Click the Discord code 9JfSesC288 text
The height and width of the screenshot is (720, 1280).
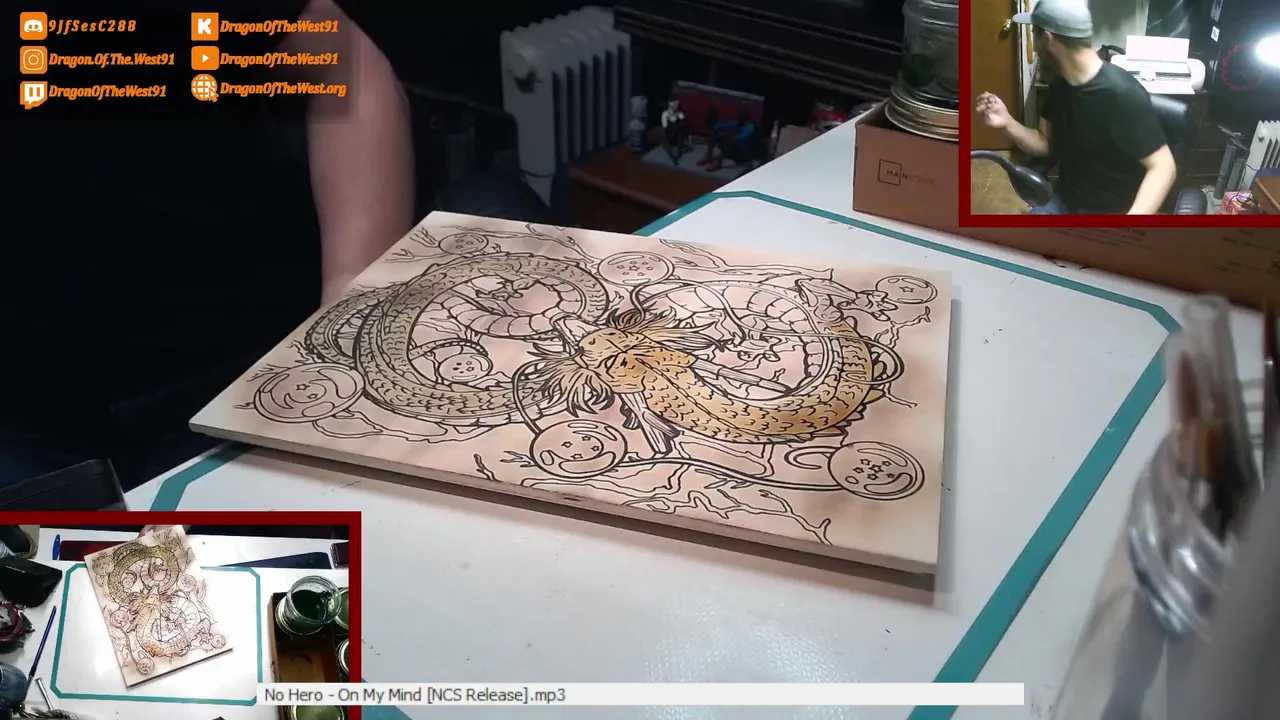92,27
